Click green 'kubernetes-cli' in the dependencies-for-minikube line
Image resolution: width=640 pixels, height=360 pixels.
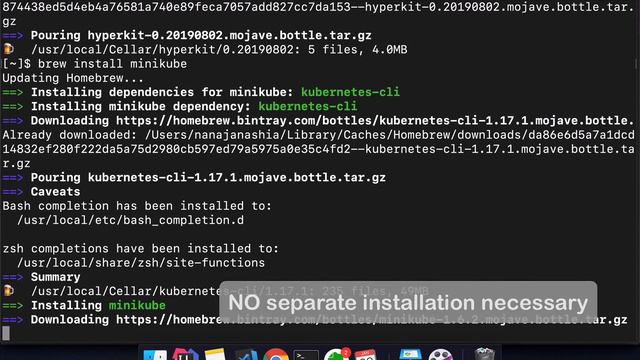350,92
